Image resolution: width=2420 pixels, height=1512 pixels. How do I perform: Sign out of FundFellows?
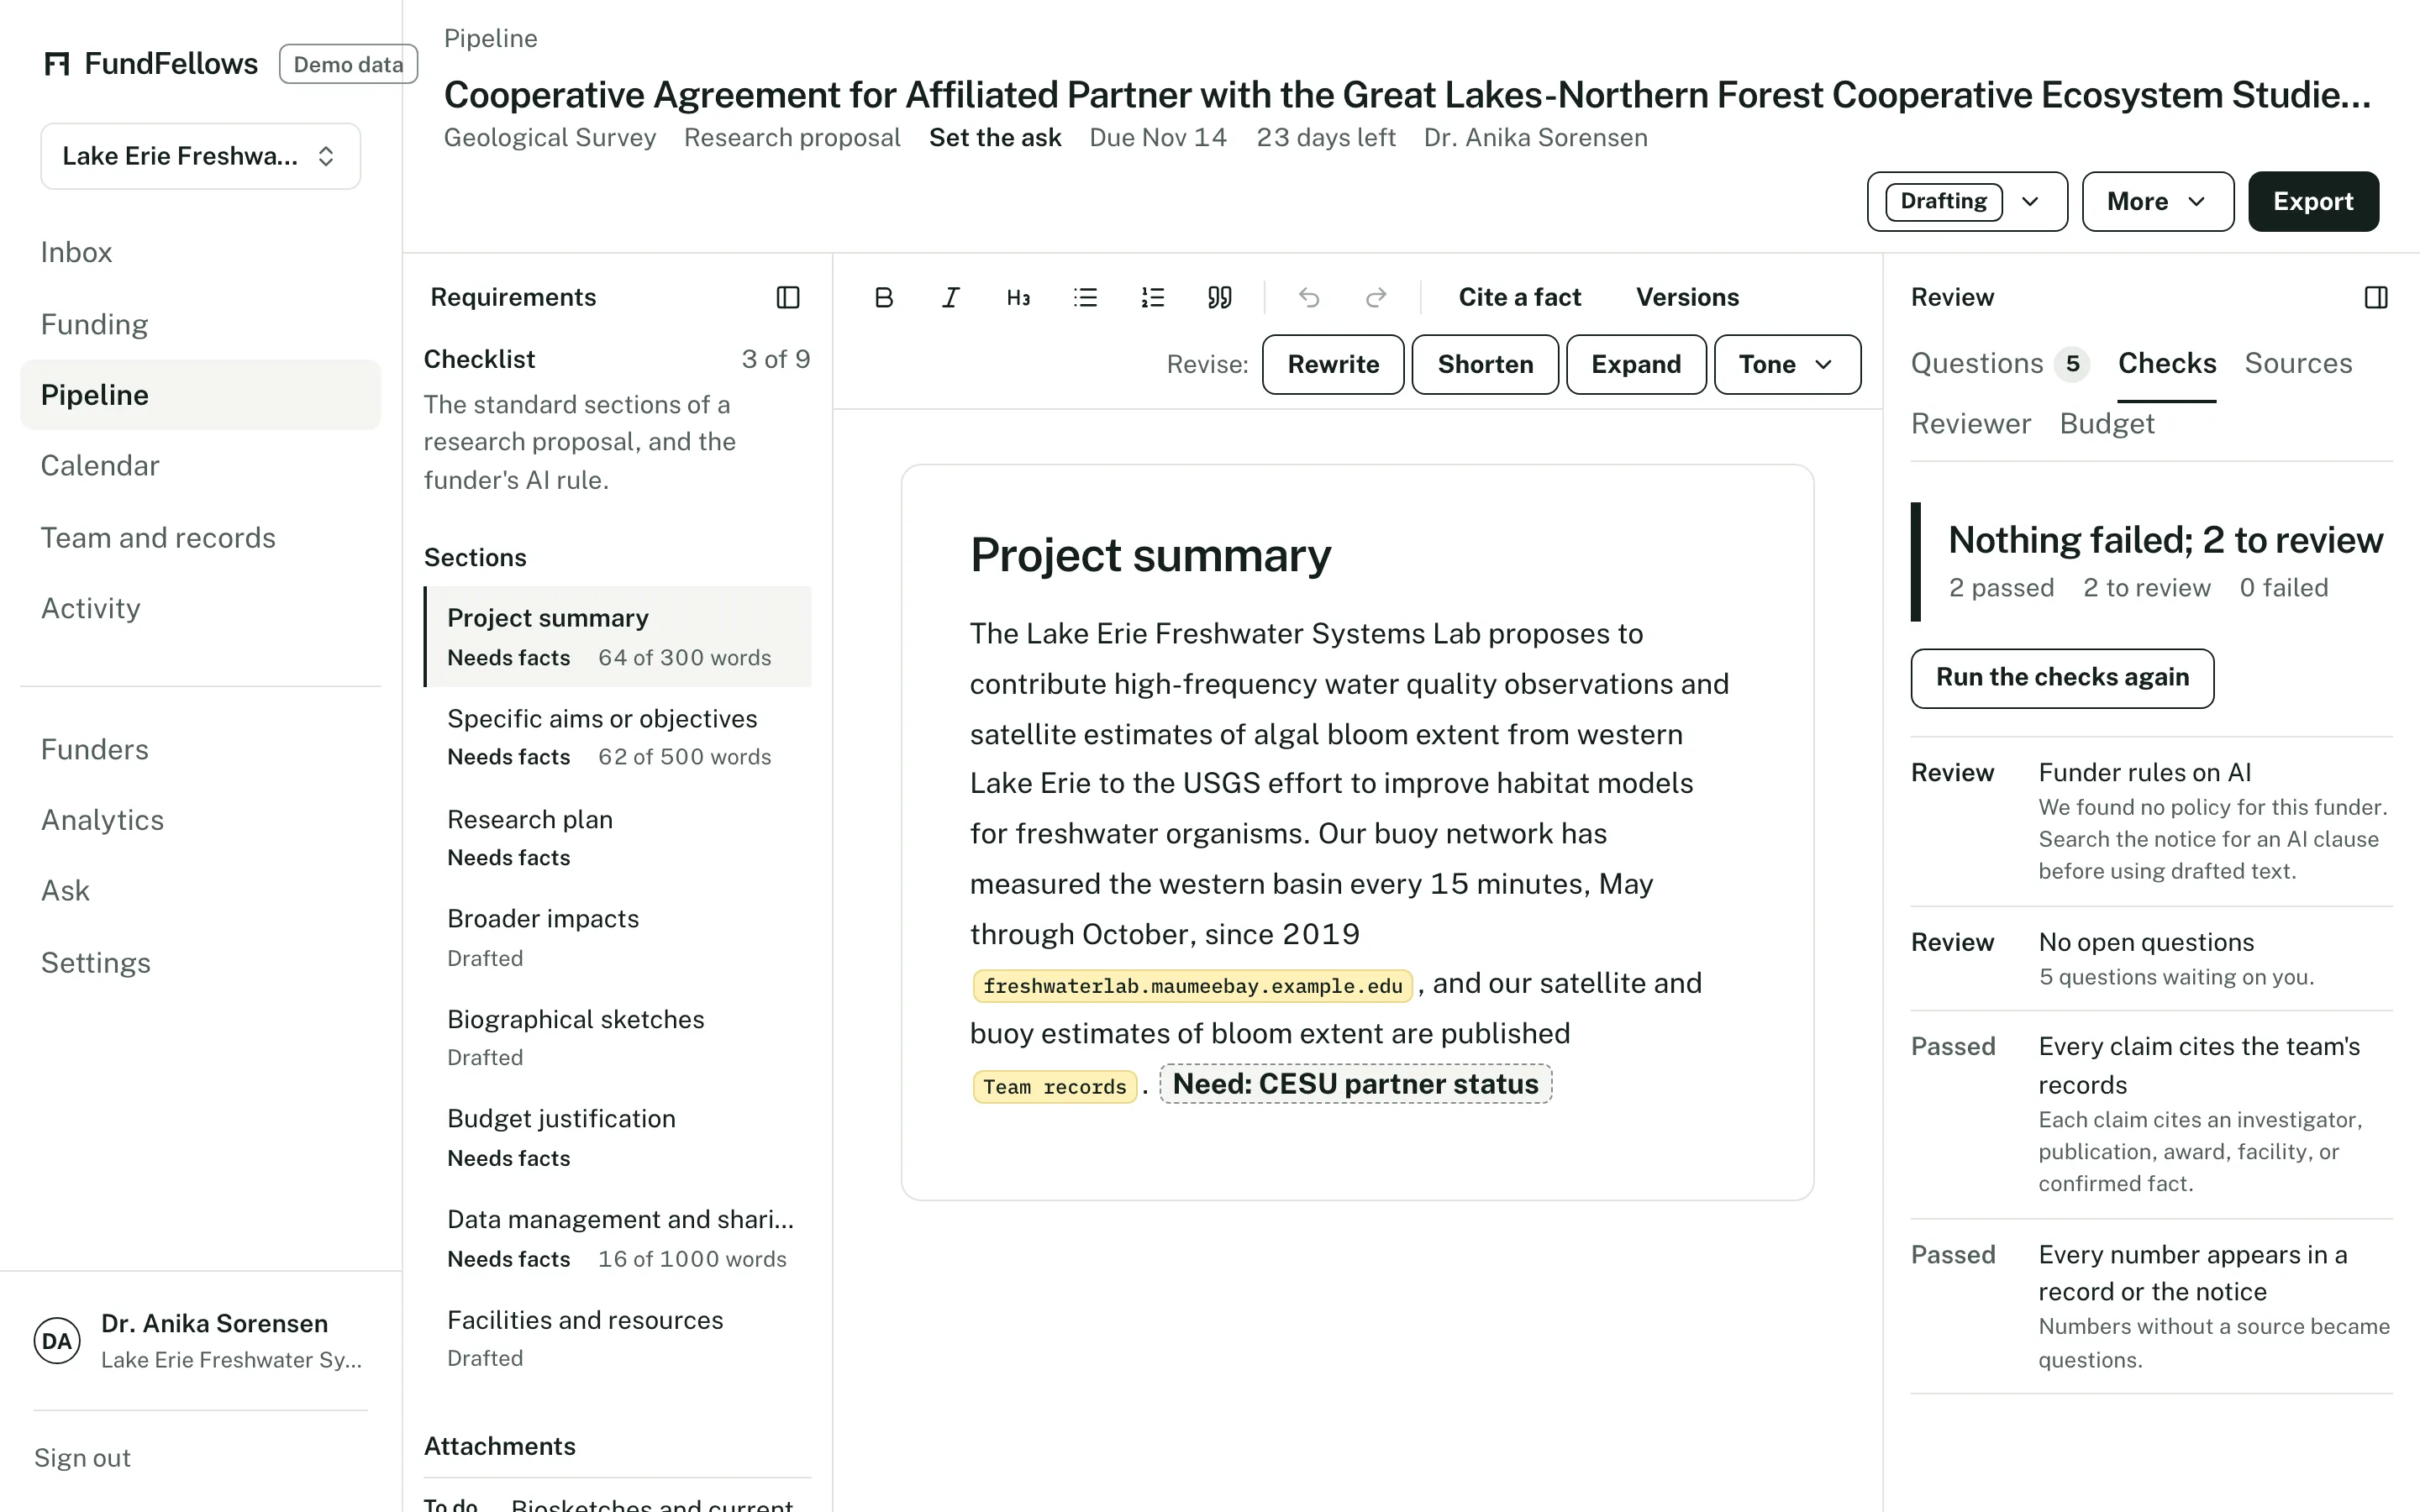[x=82, y=1458]
